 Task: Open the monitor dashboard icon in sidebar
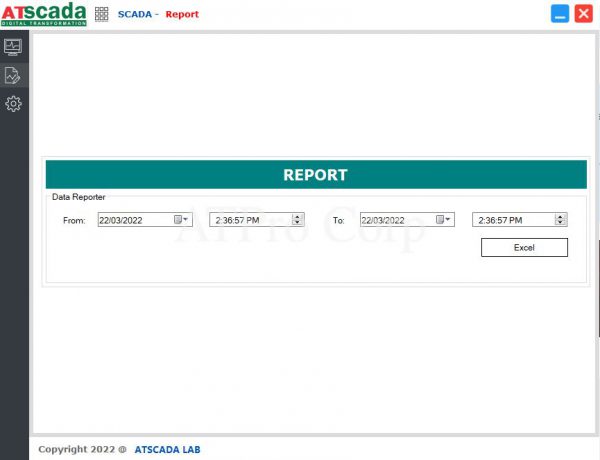point(14,46)
